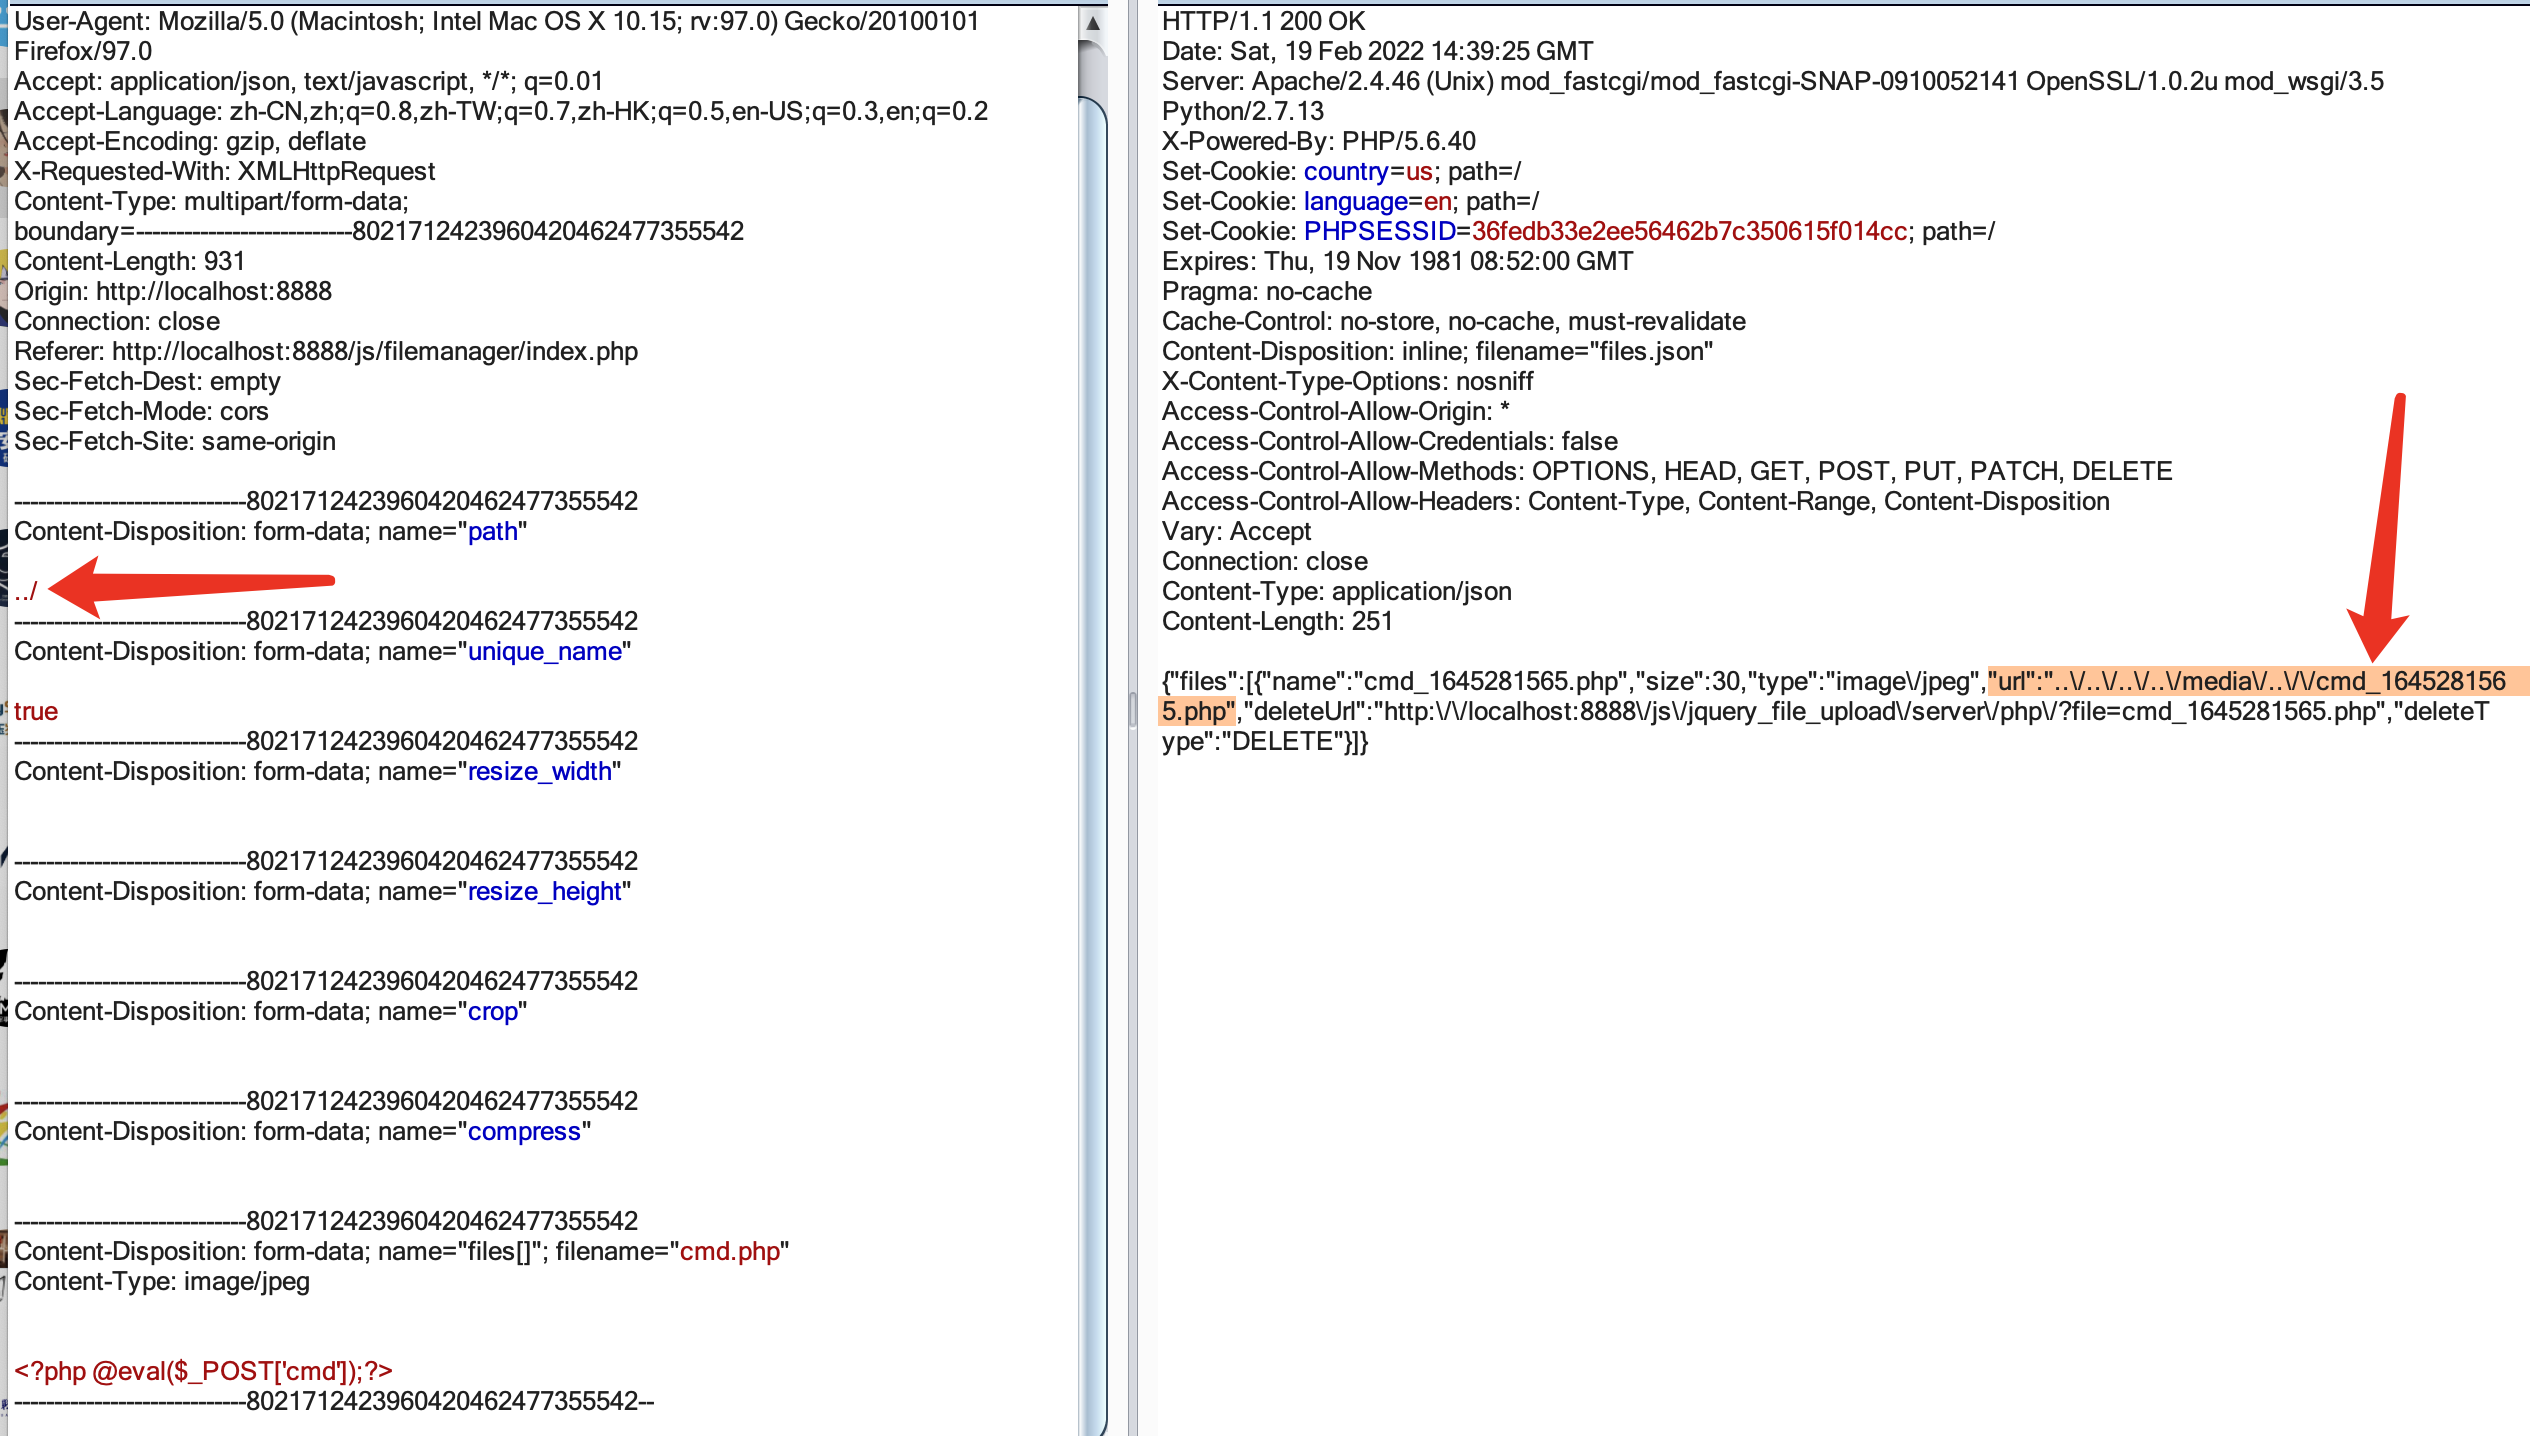Click the '../' path value in the request
Screen dimensions: 2530x1436
(x=26, y=591)
